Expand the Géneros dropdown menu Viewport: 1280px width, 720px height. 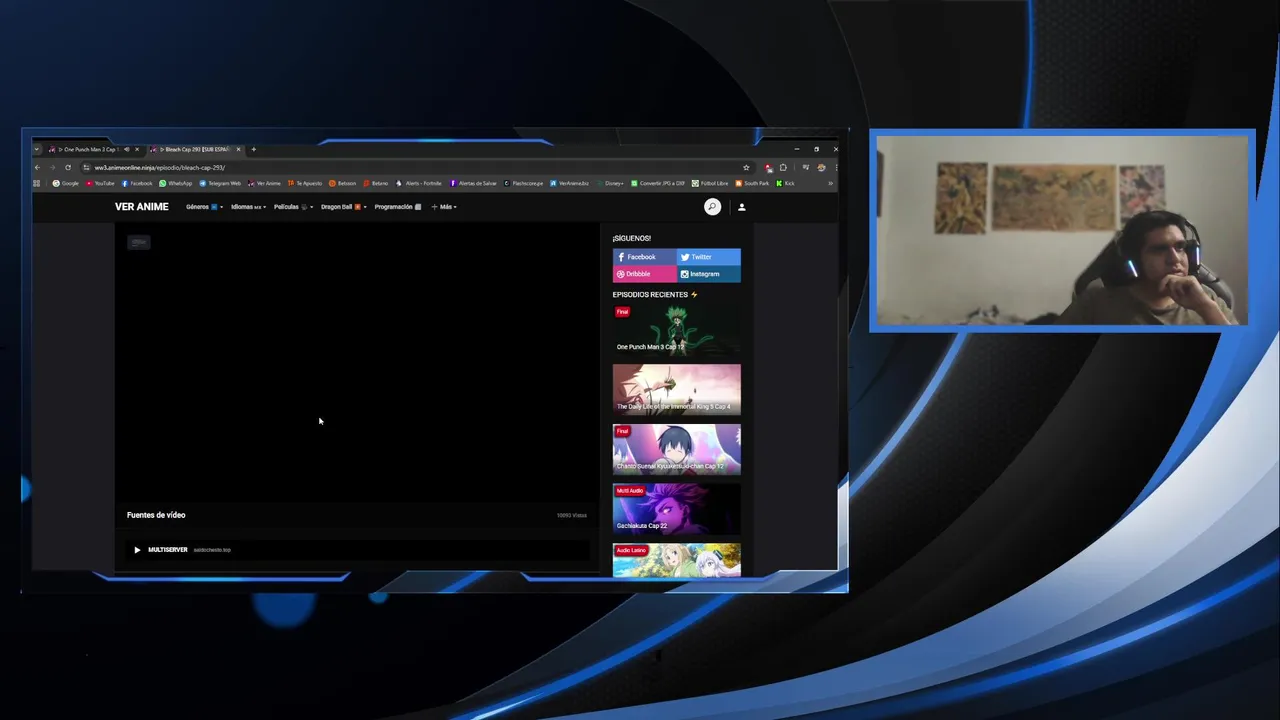[x=204, y=207]
